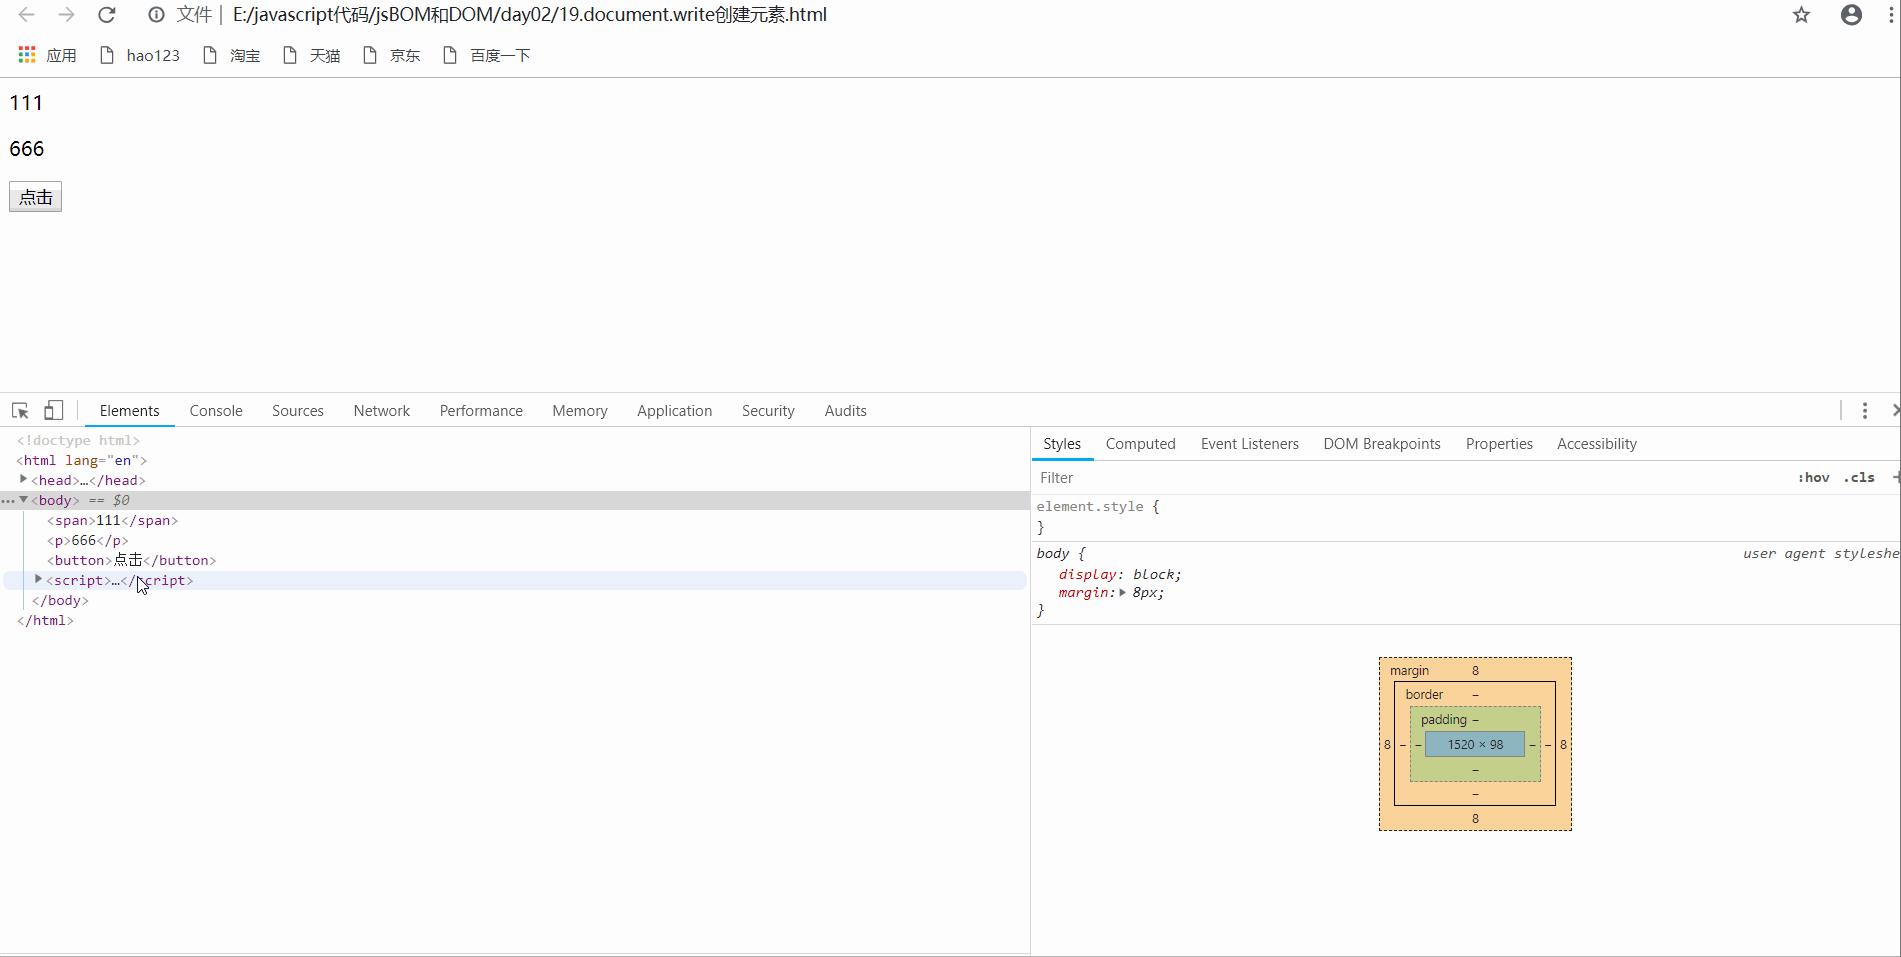Image resolution: width=1901 pixels, height=957 pixels.
Task: Switch to the Sources tab
Action: point(298,411)
